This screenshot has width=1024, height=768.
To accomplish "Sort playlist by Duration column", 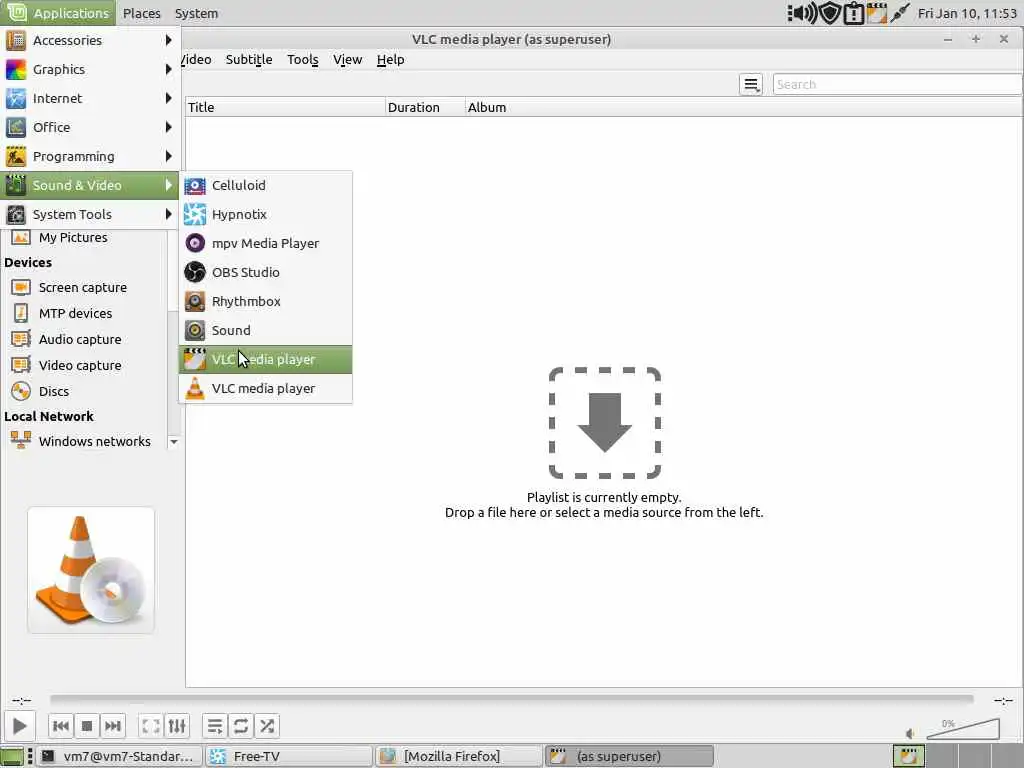I will tap(425, 107).
